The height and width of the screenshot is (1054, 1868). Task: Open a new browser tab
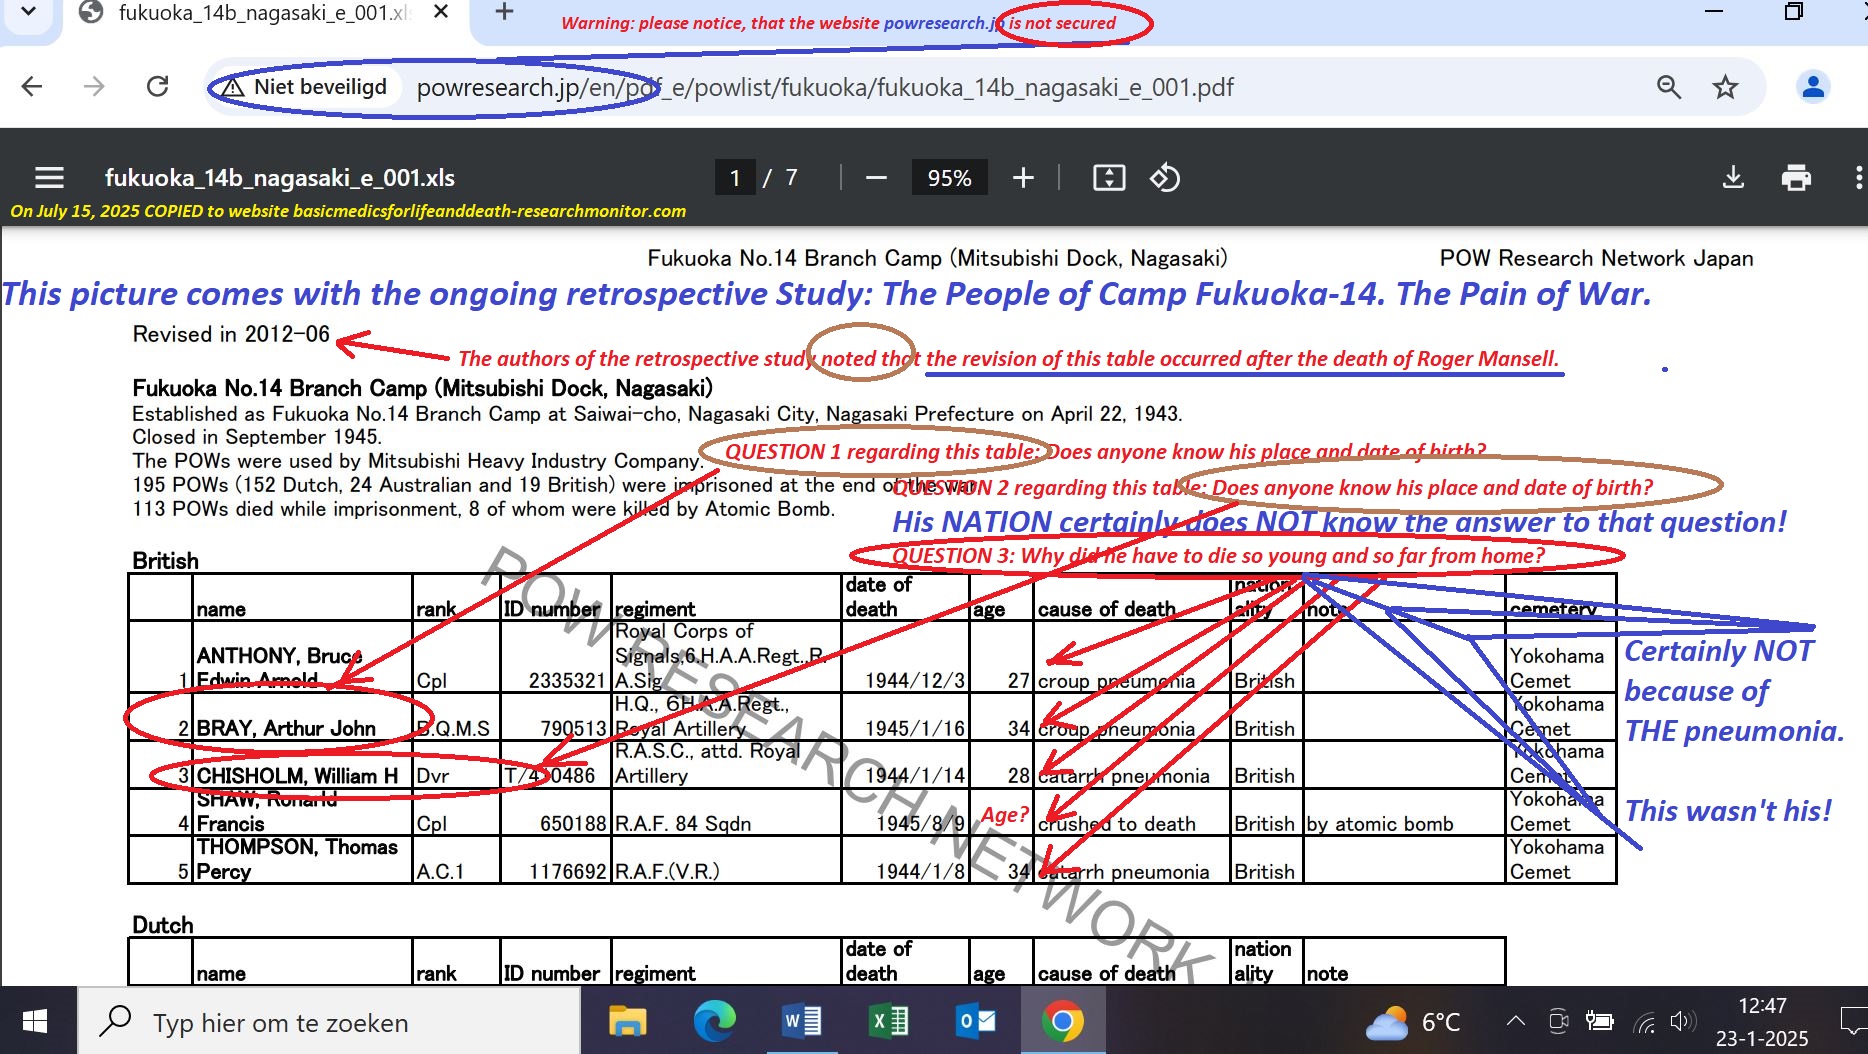pyautogui.click(x=504, y=13)
